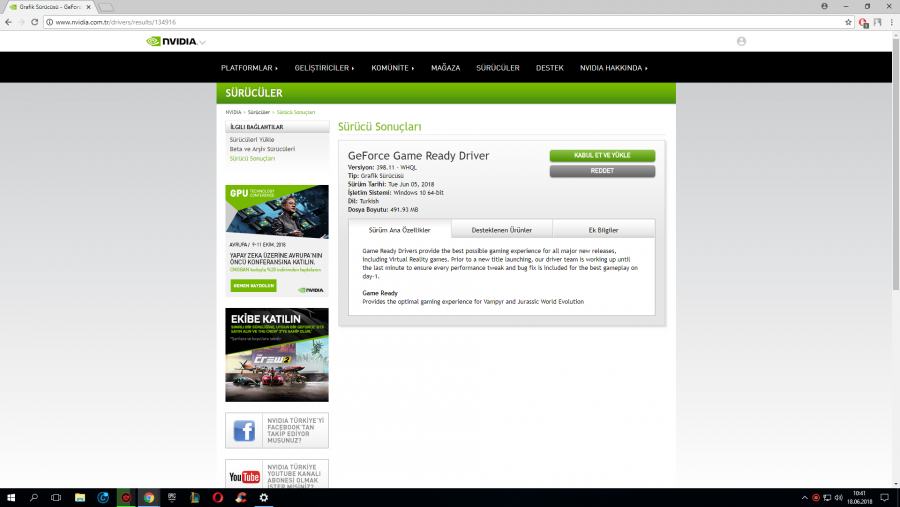Click the Facebook logo icon in sidebar
This screenshot has height=507, width=900.
(245, 431)
